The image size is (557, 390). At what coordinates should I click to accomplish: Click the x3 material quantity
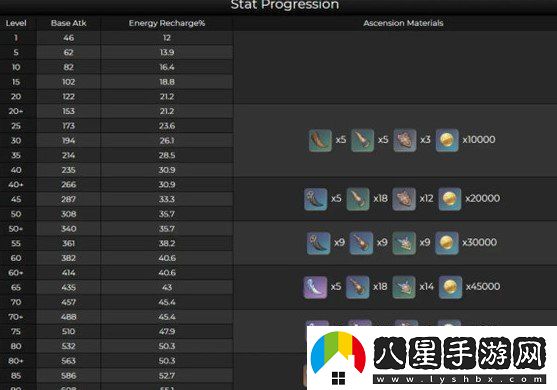pos(425,140)
